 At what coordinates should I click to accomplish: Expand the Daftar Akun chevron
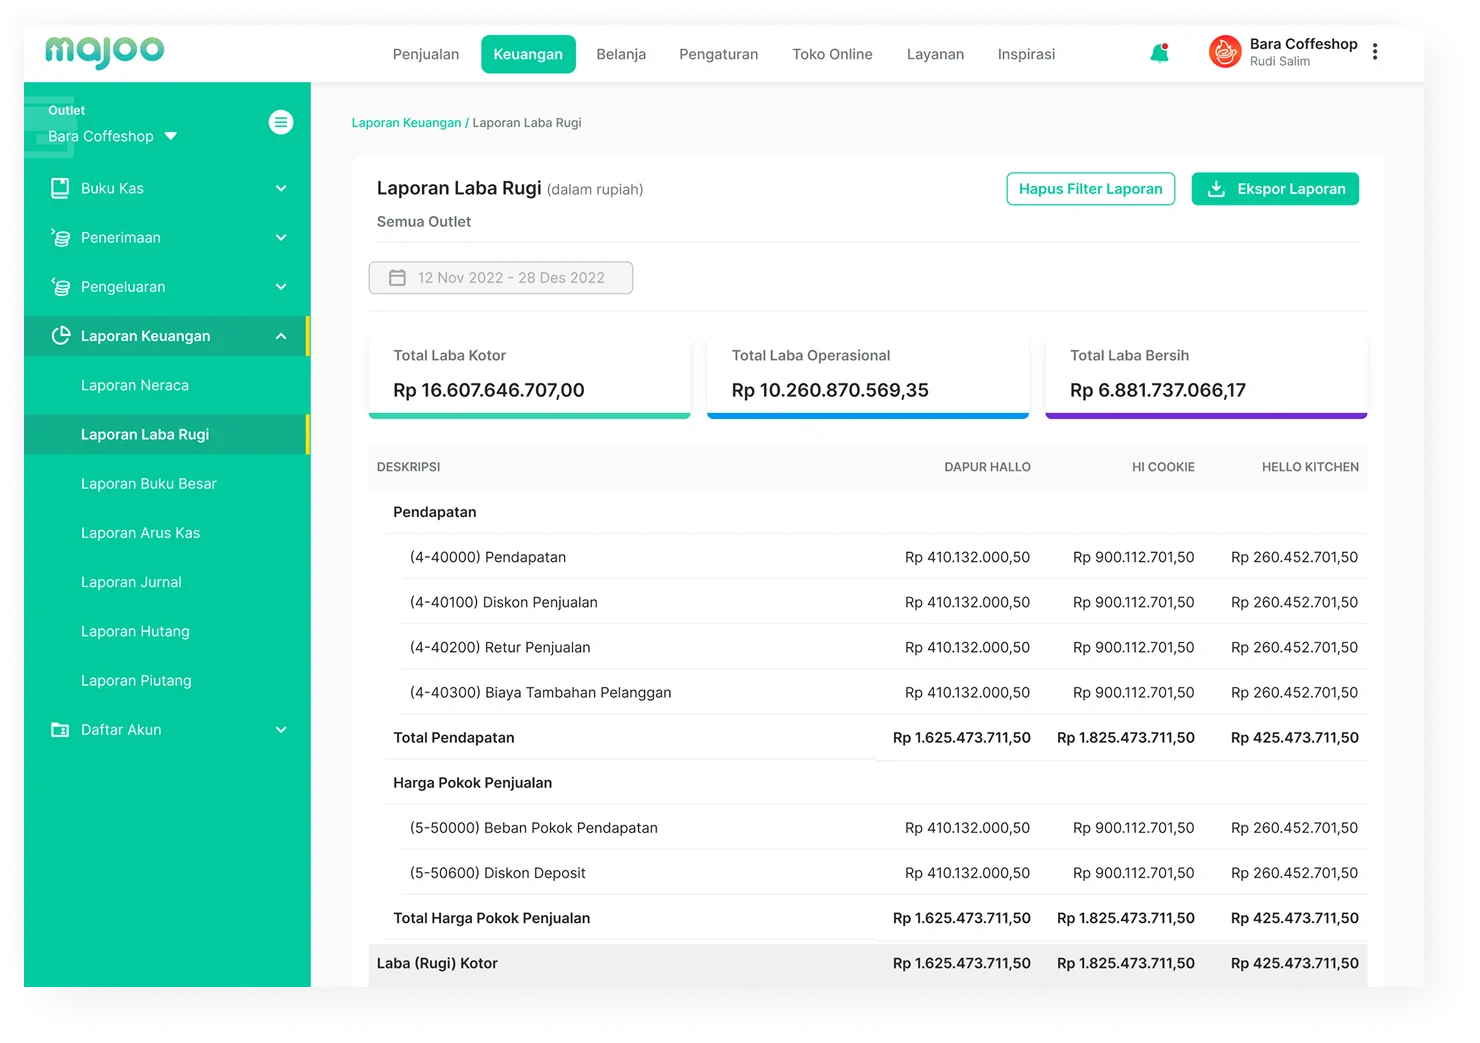coord(281,730)
